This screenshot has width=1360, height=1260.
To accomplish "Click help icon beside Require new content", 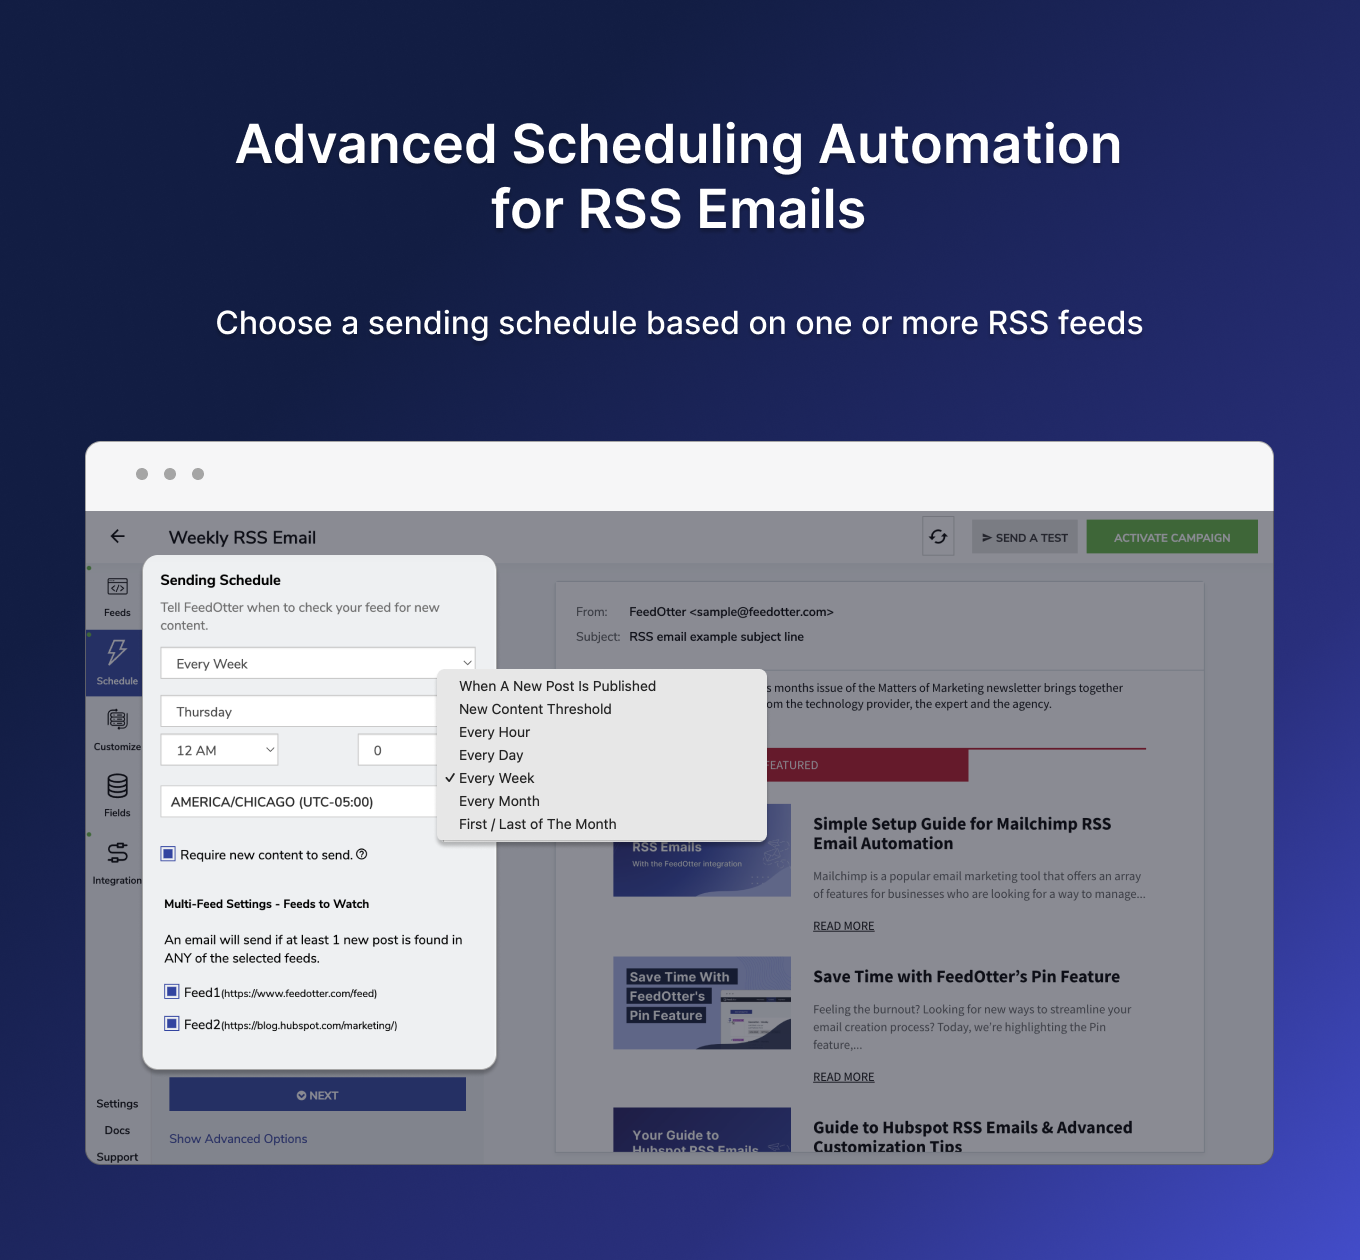I will pos(362,854).
